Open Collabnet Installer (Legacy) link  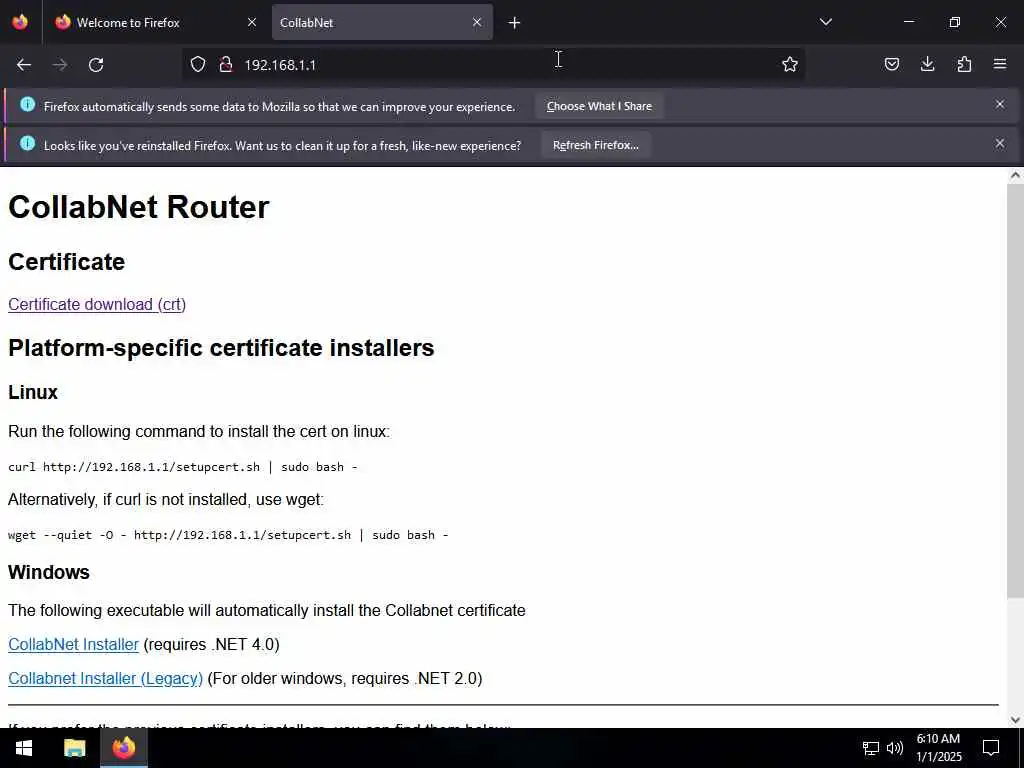coord(105,678)
